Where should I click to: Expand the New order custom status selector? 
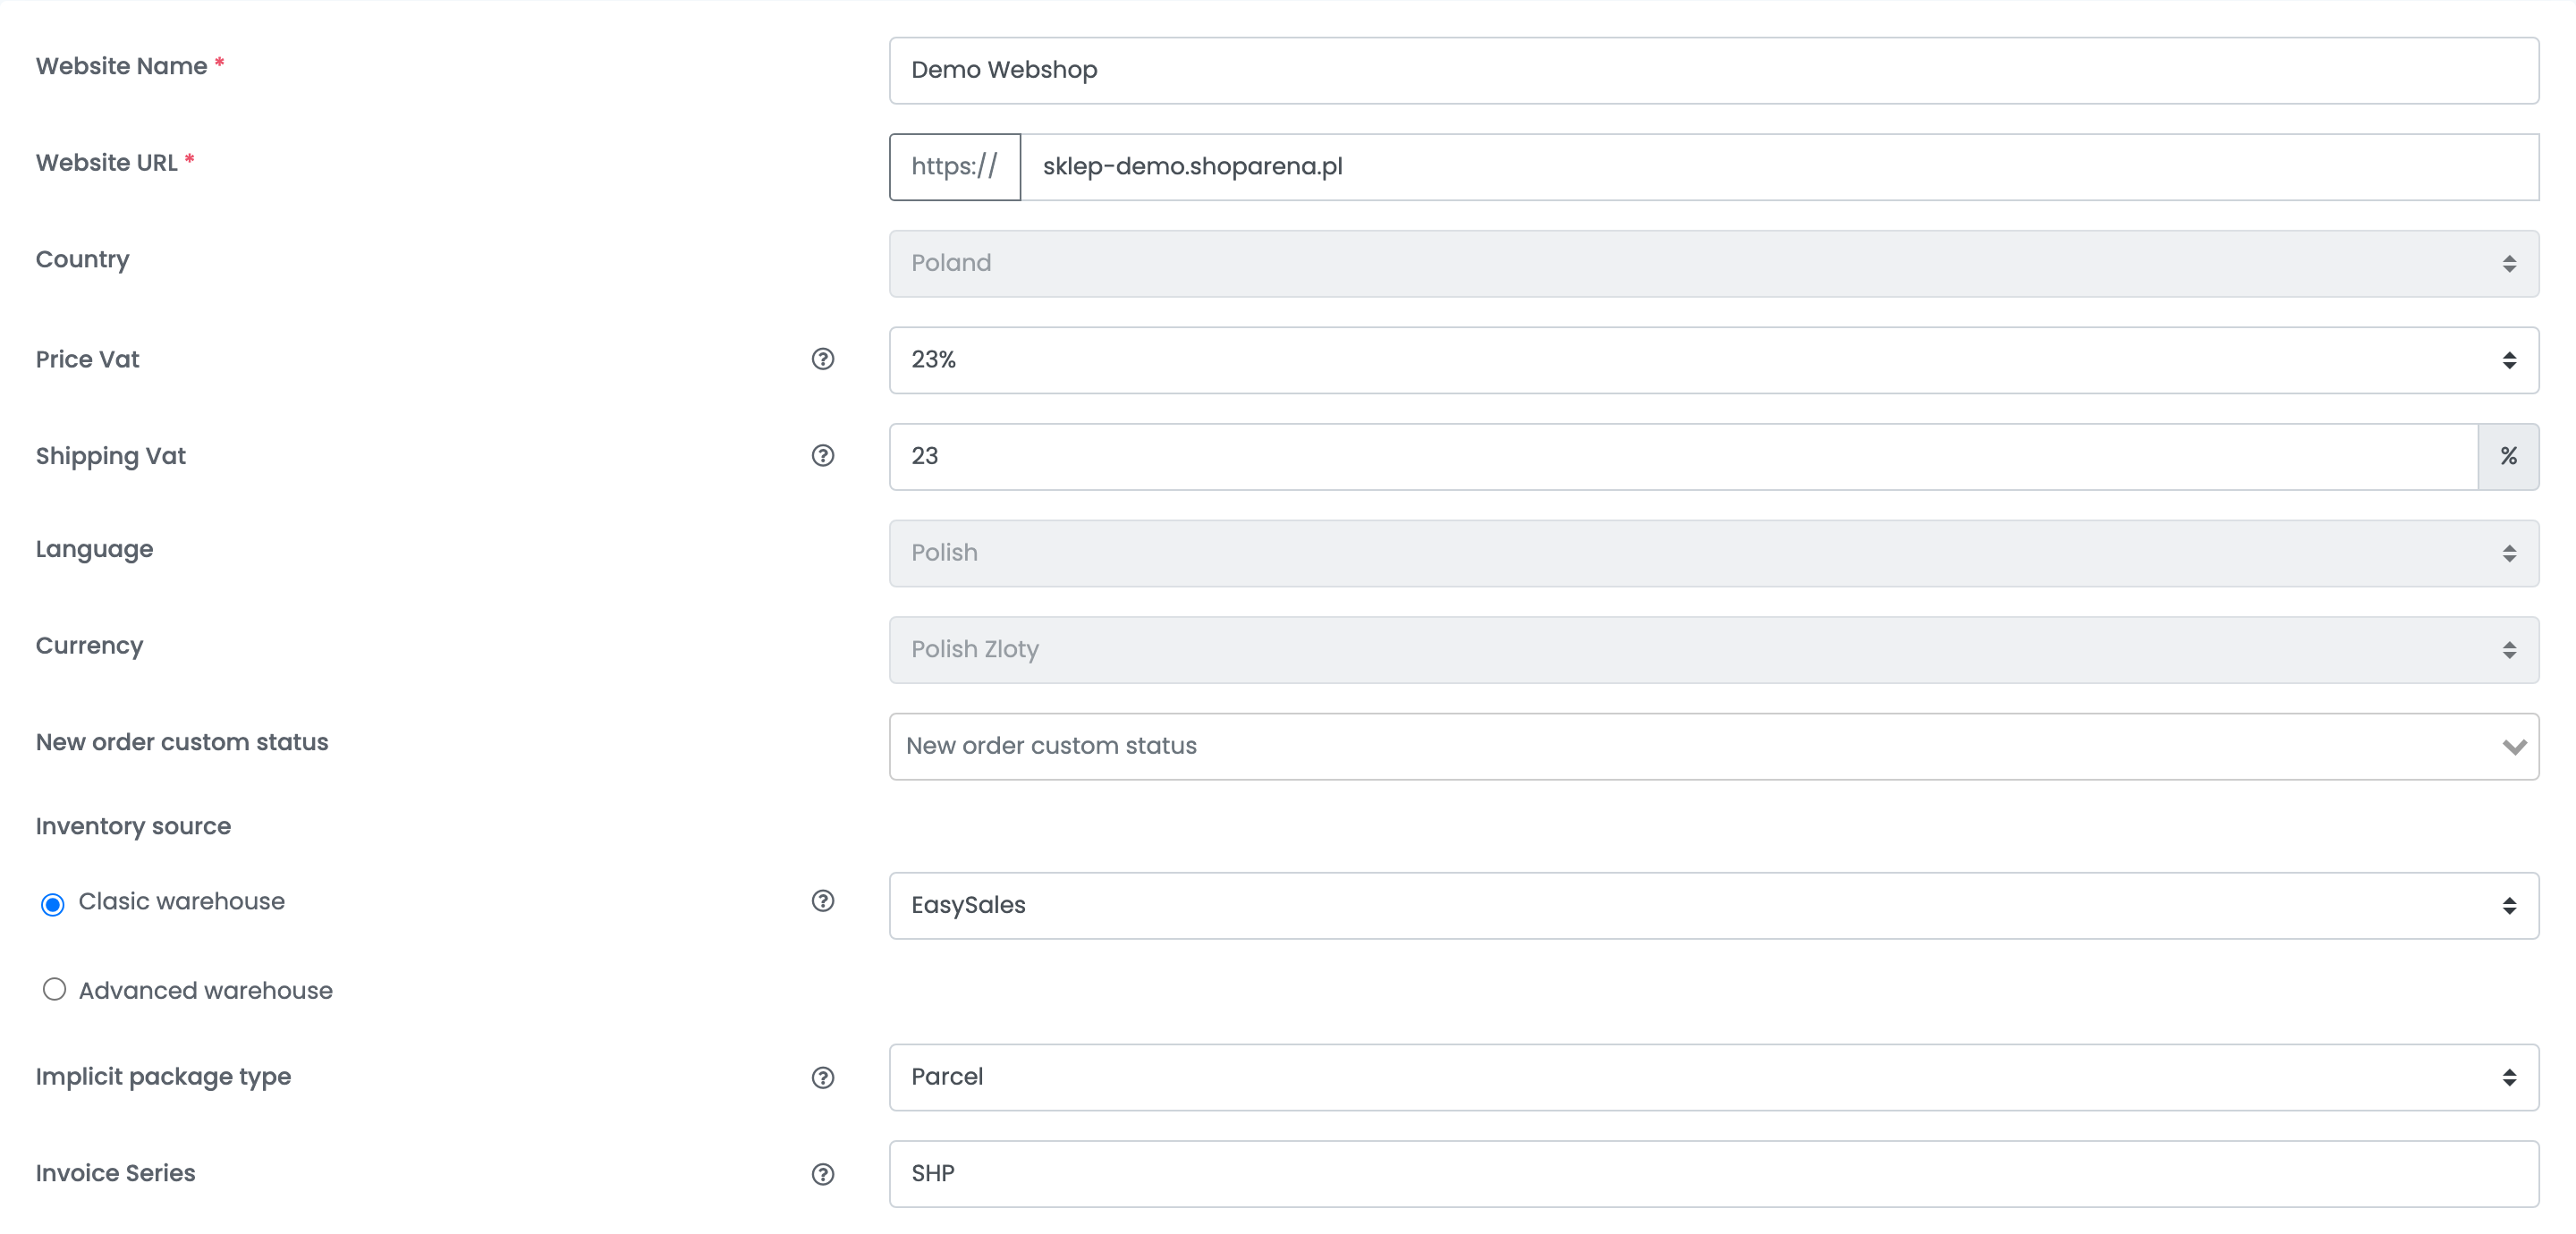click(1713, 746)
